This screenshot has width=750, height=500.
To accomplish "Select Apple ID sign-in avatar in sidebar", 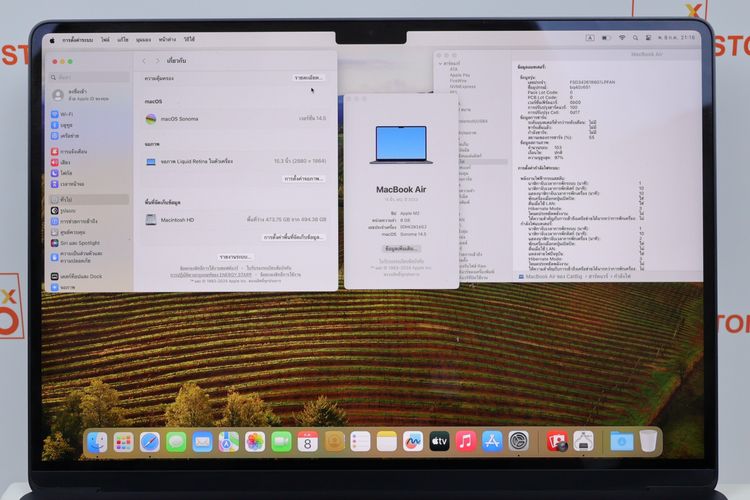I will 58,95.
